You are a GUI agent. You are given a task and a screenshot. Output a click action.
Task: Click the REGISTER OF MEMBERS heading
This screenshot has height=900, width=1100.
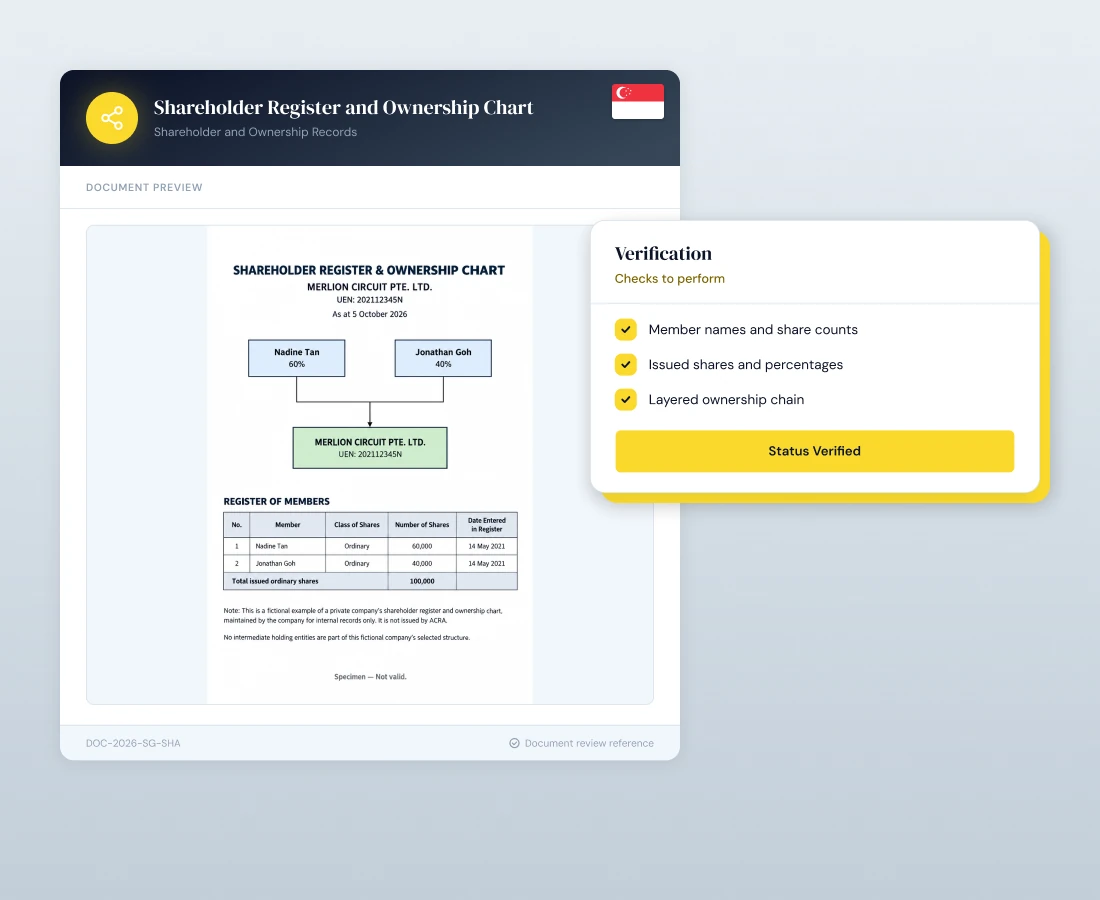click(x=276, y=502)
